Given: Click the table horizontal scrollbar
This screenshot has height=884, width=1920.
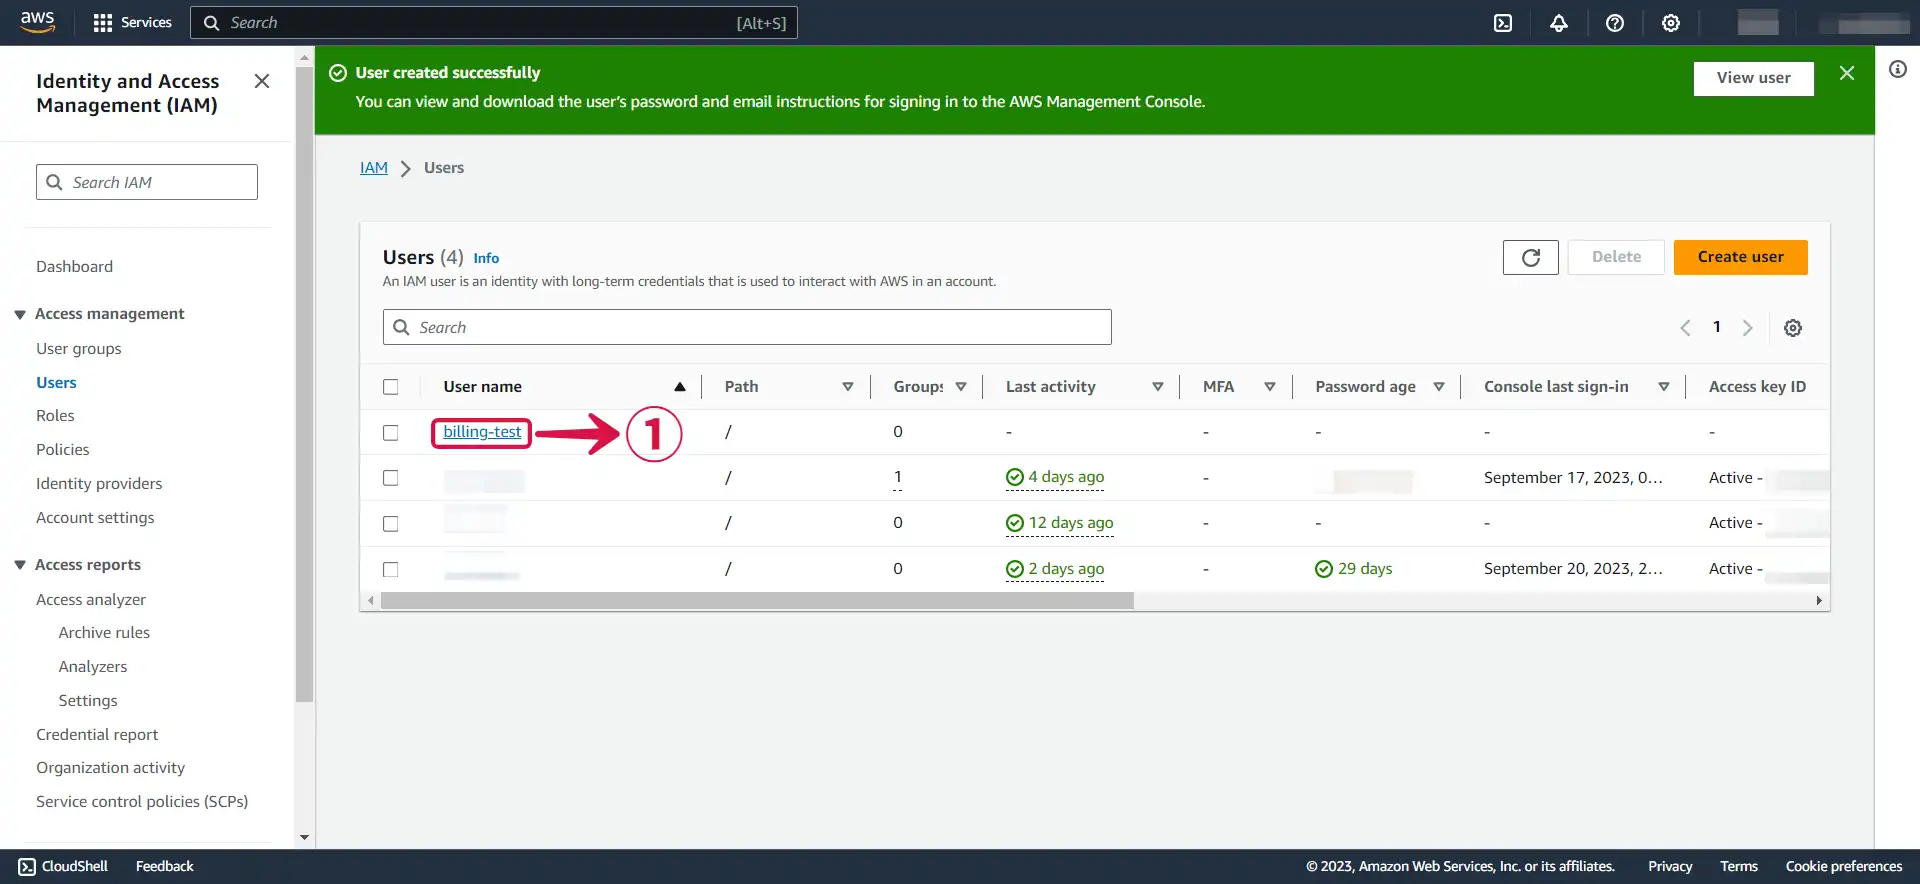Looking at the screenshot, I should pyautogui.click(x=757, y=601).
